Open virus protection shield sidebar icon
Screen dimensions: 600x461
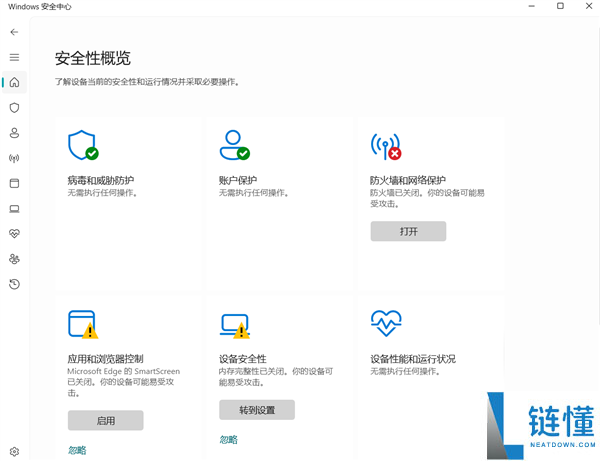point(14,108)
